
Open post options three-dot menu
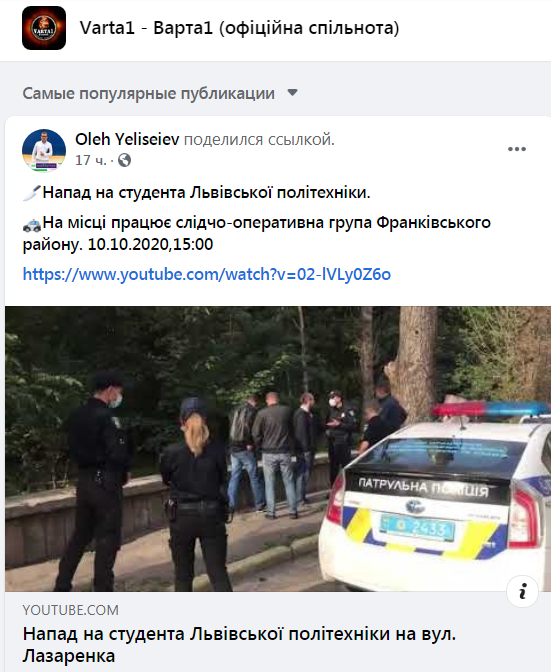516,149
